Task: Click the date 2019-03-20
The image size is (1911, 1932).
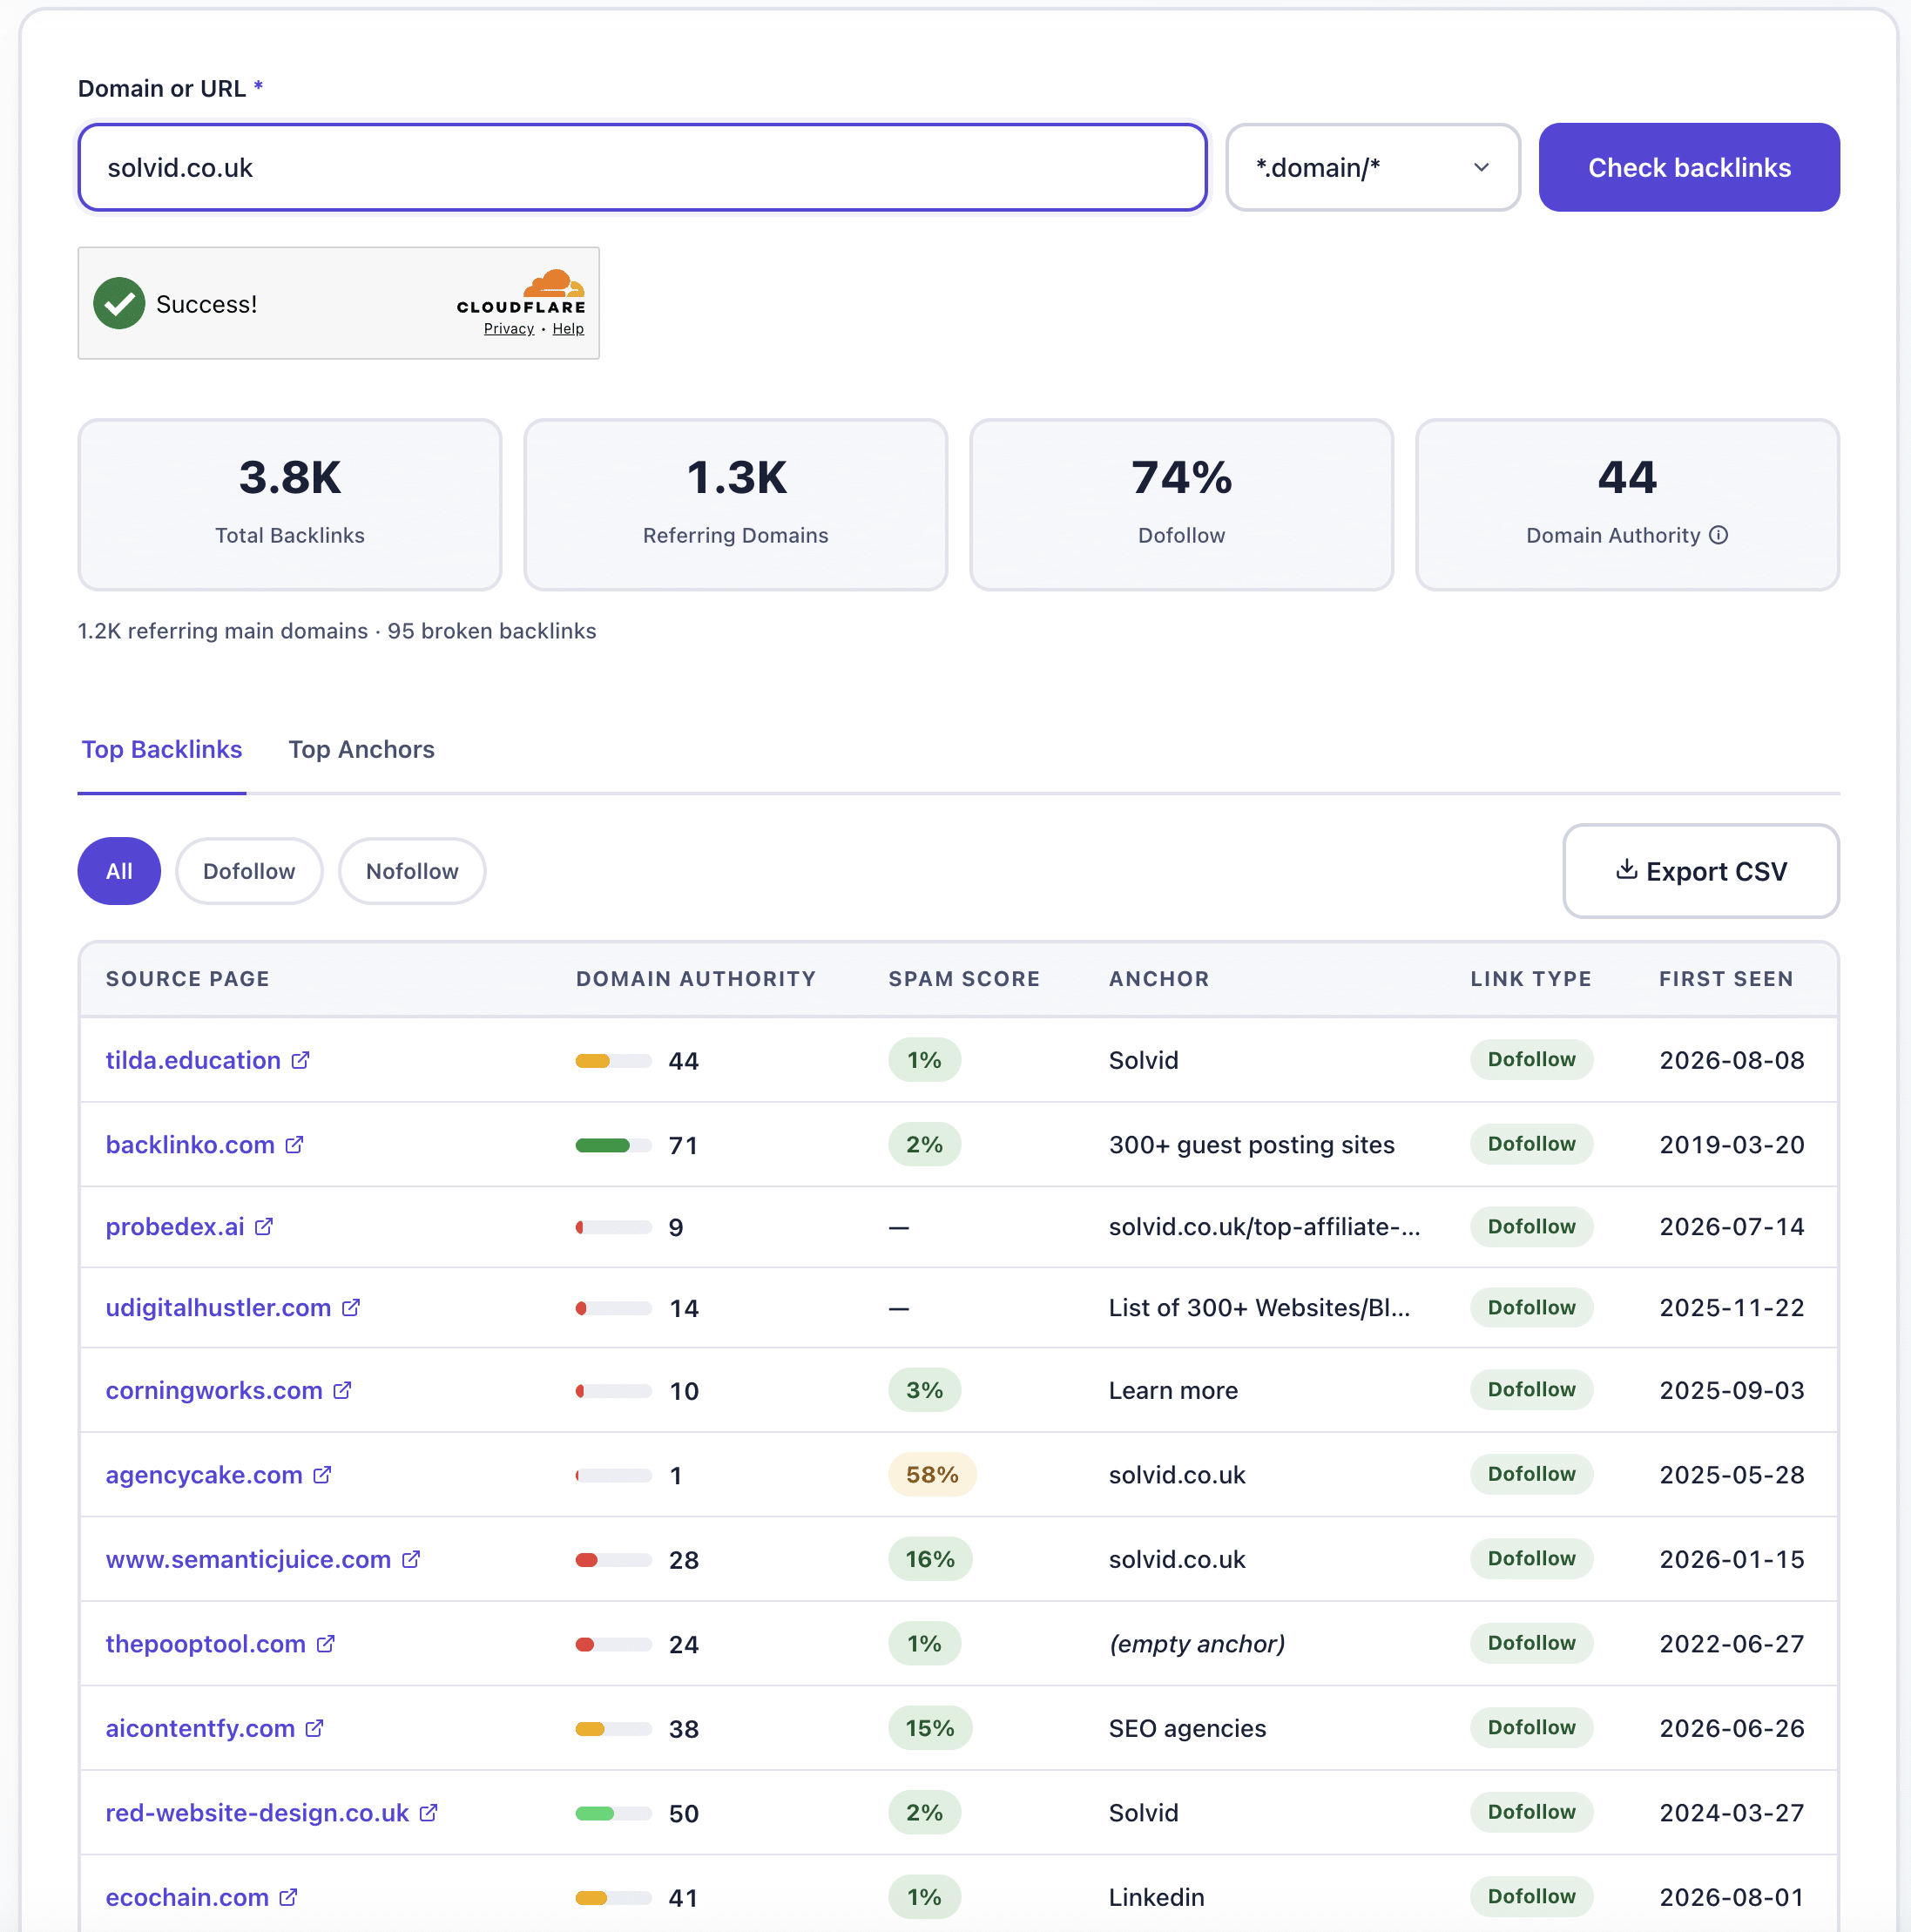Action: point(1732,1144)
